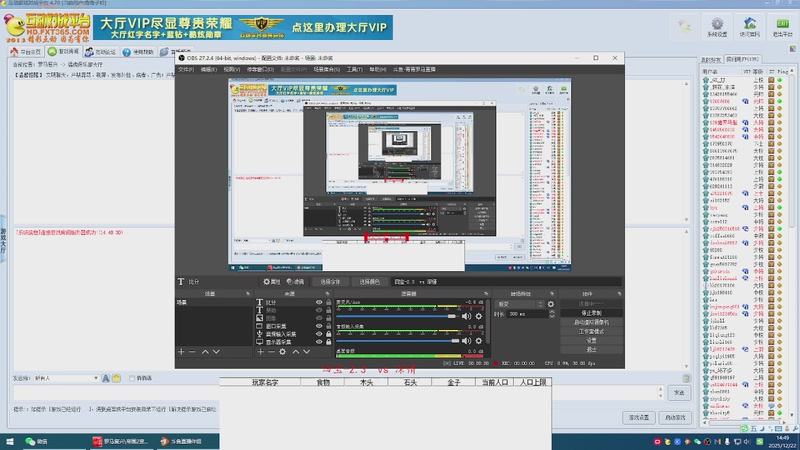Open OBS 工具(T) menu
The image size is (800, 450).
[x=355, y=69]
